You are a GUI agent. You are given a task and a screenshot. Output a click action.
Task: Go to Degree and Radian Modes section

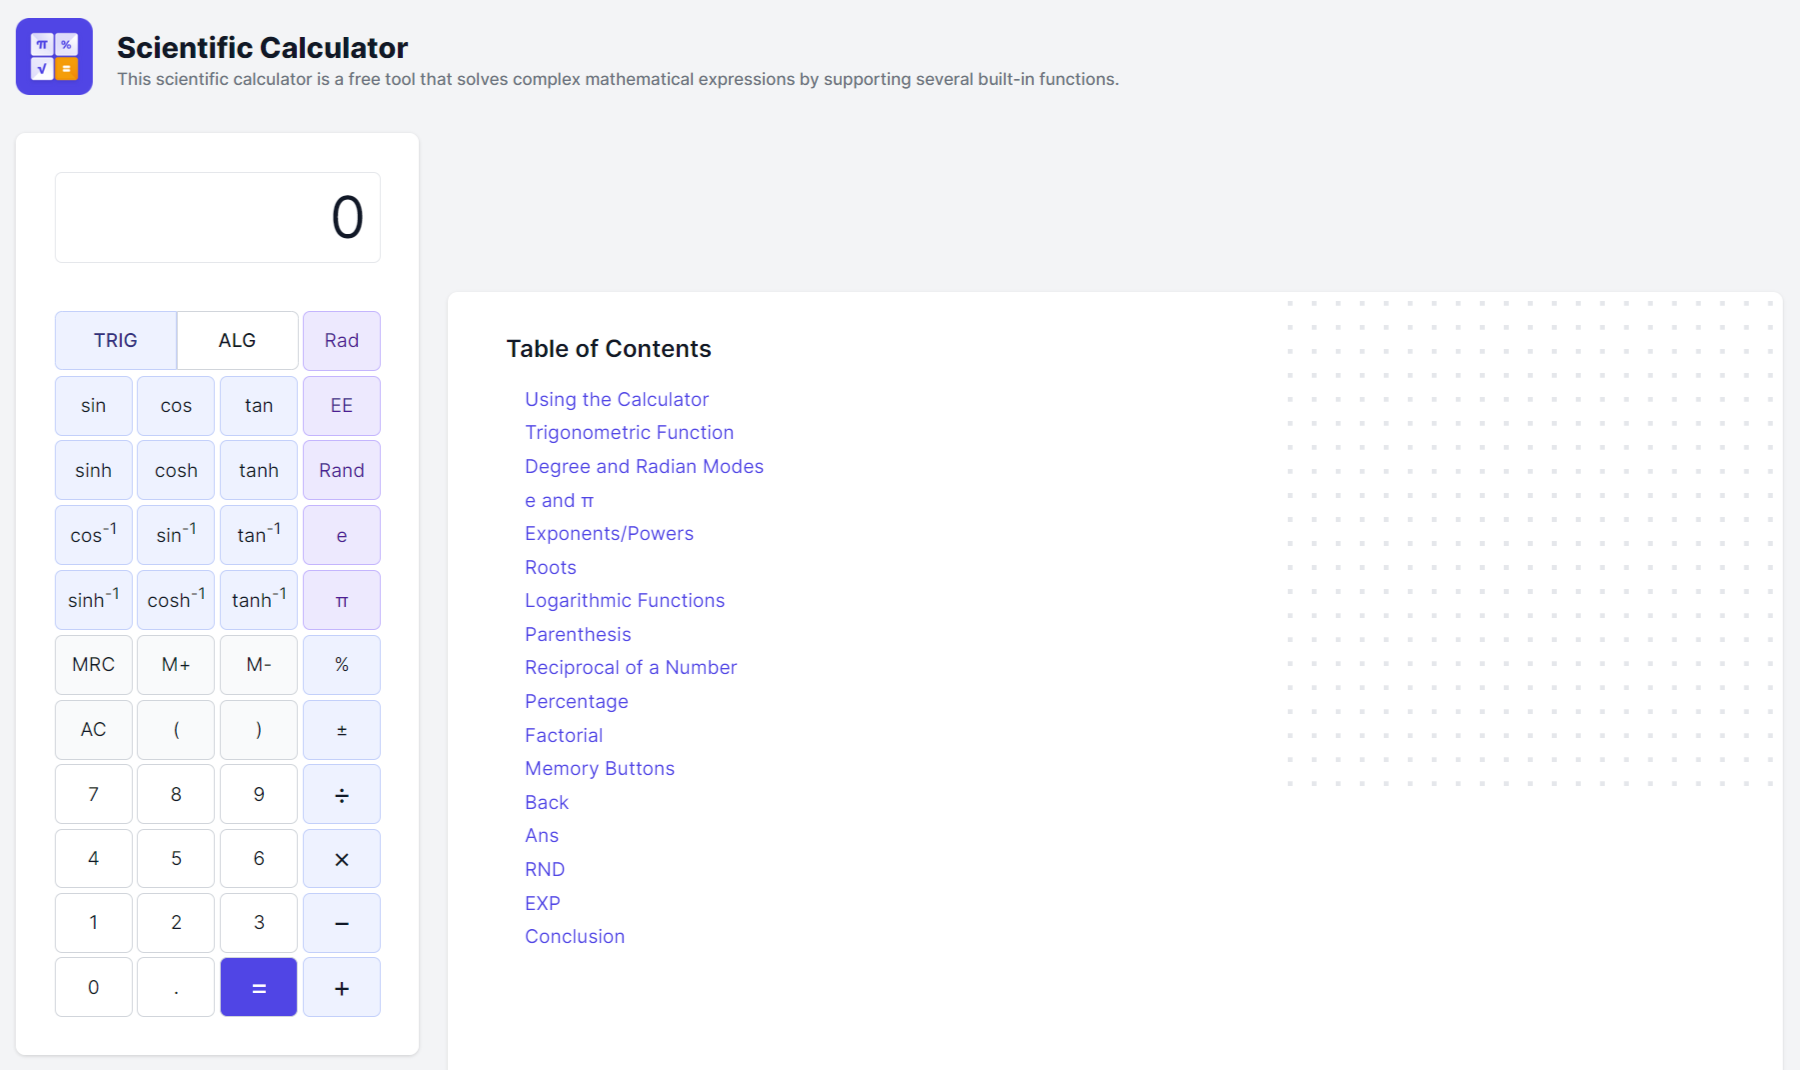pyautogui.click(x=643, y=467)
